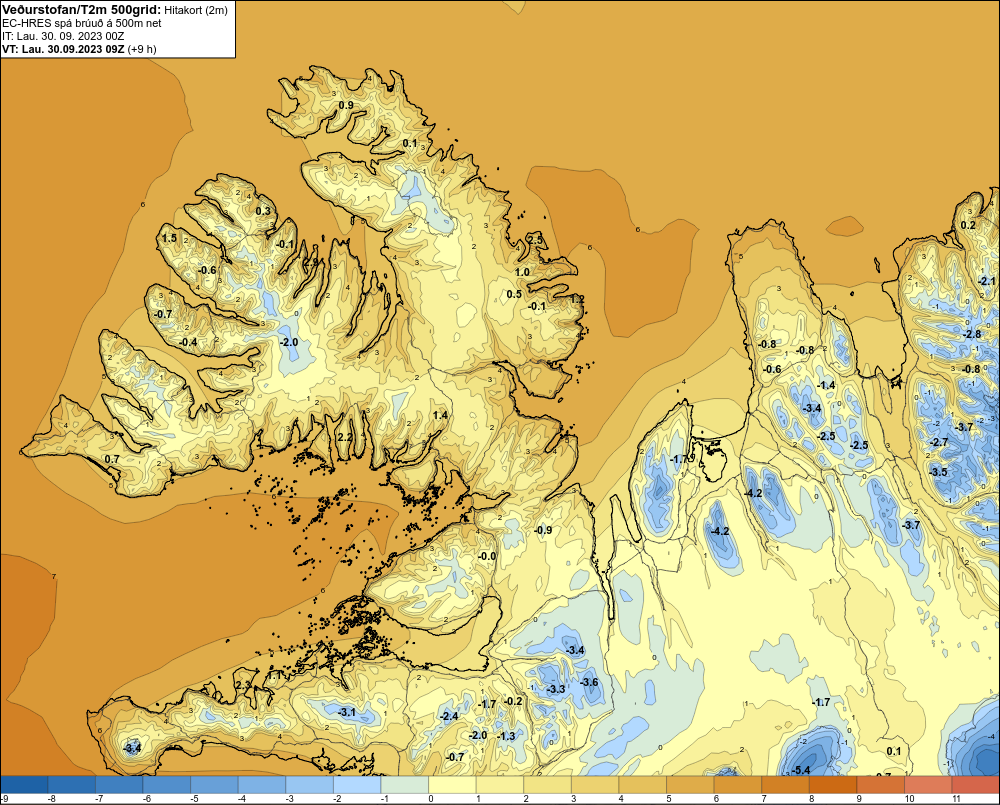Click the legend swatch between -5 and -4
Screen dimensions: 1000x805
[214, 785]
